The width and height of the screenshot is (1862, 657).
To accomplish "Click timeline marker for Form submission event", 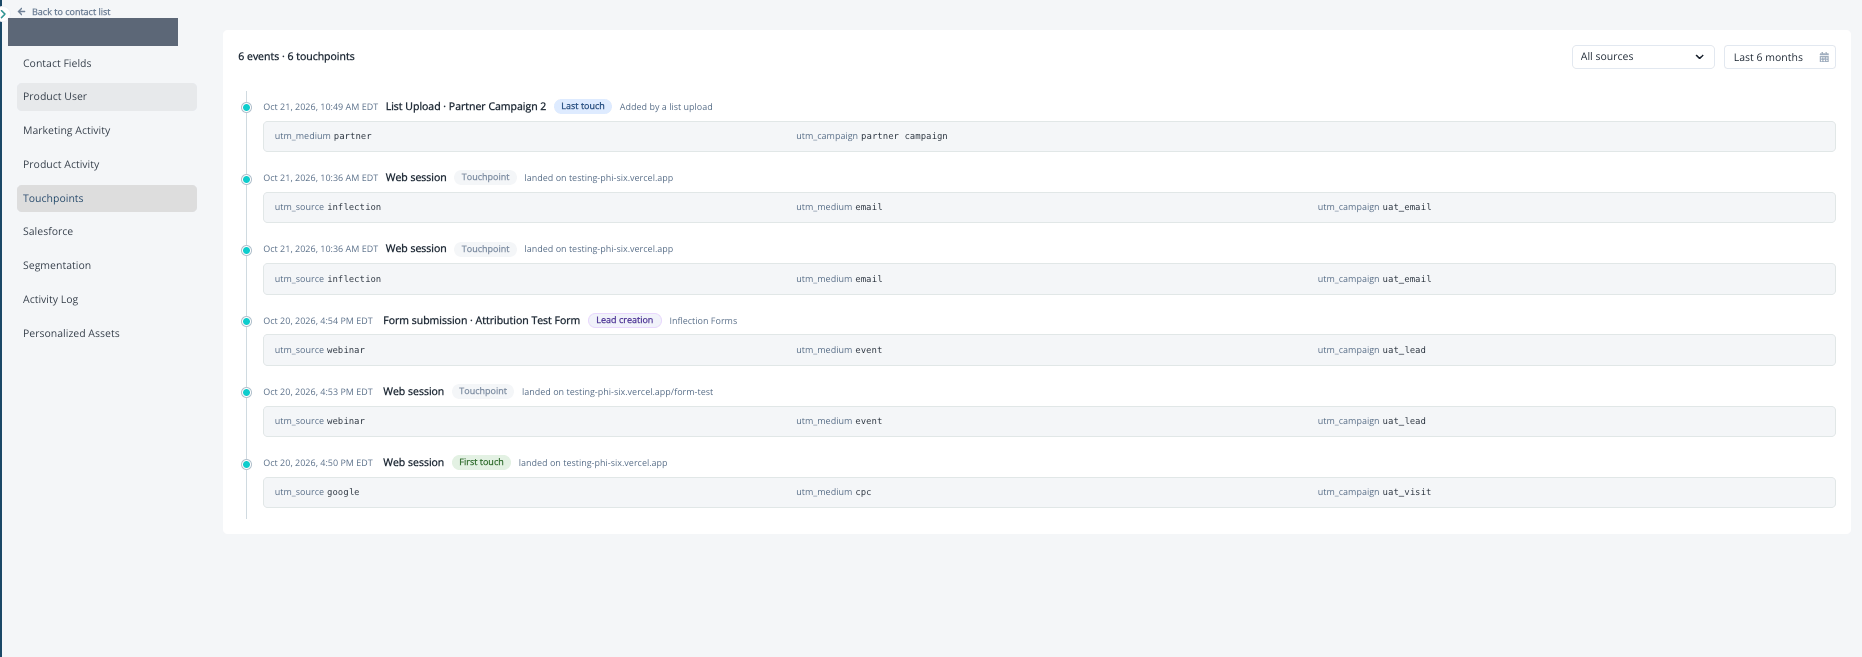I will click(x=246, y=321).
